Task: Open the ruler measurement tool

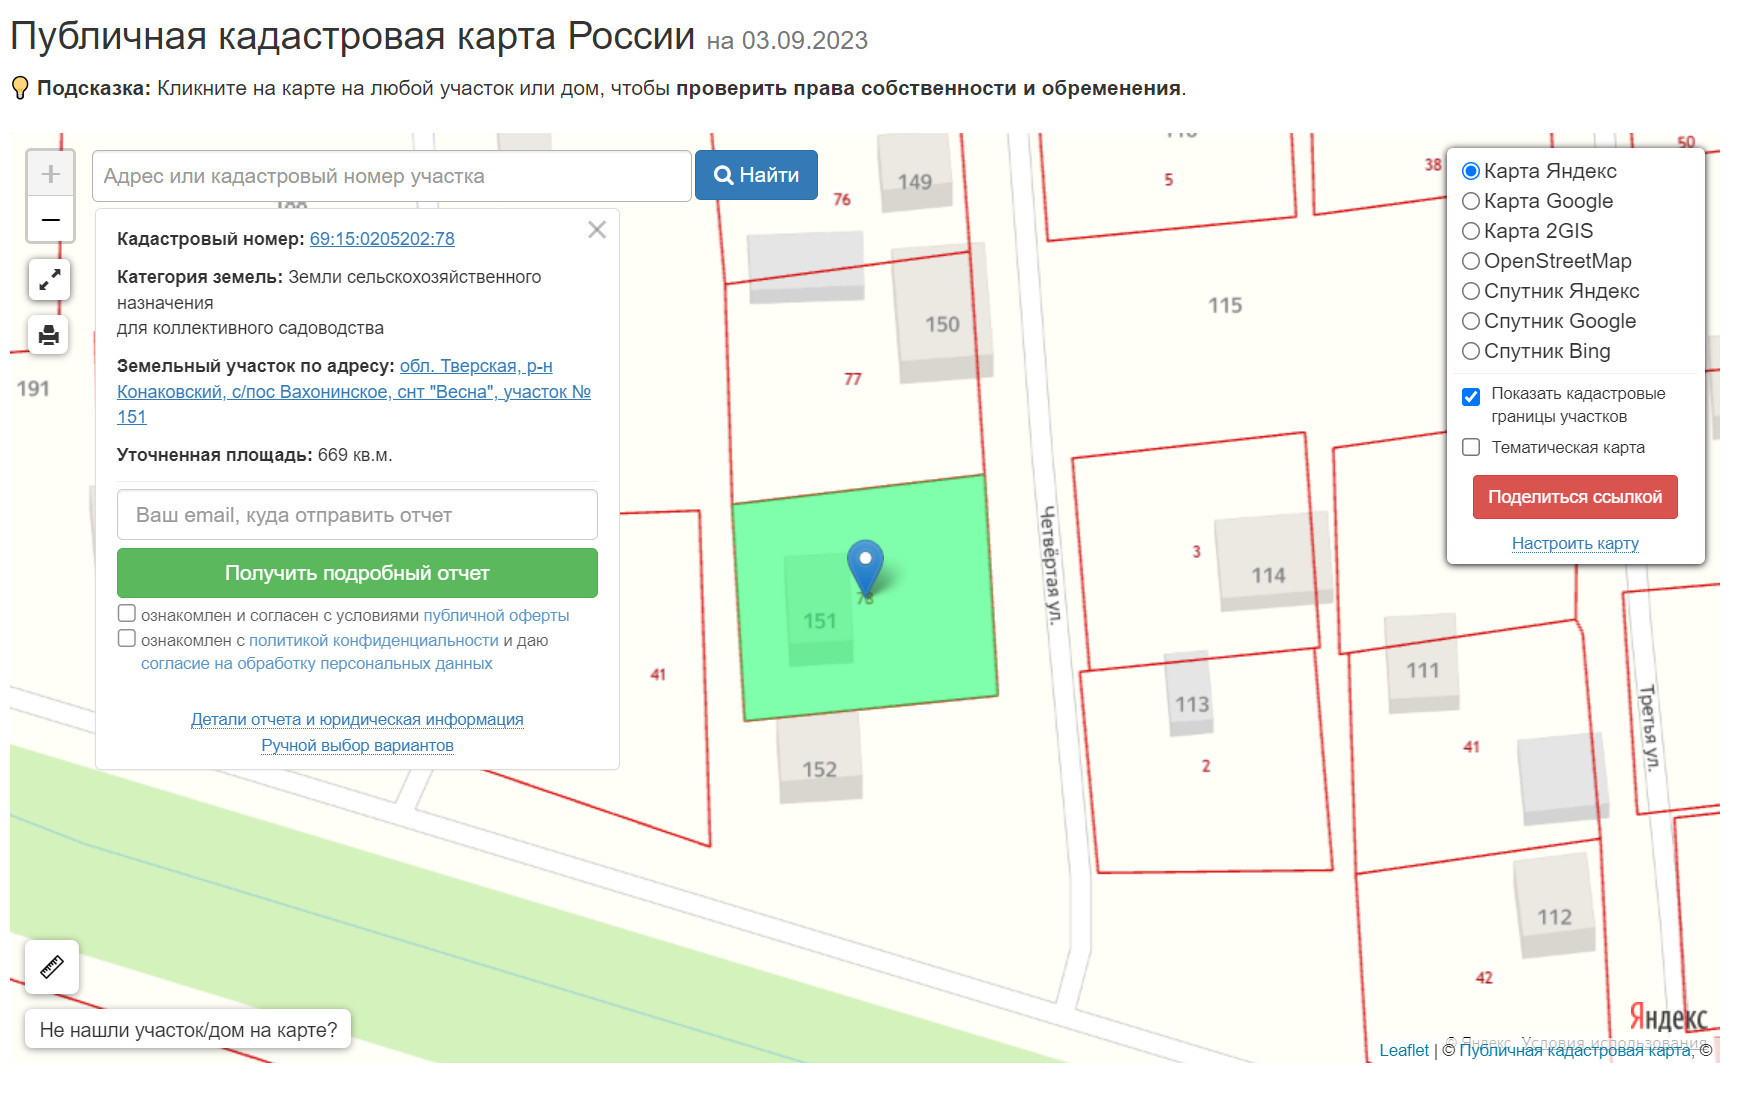Action: (x=52, y=967)
